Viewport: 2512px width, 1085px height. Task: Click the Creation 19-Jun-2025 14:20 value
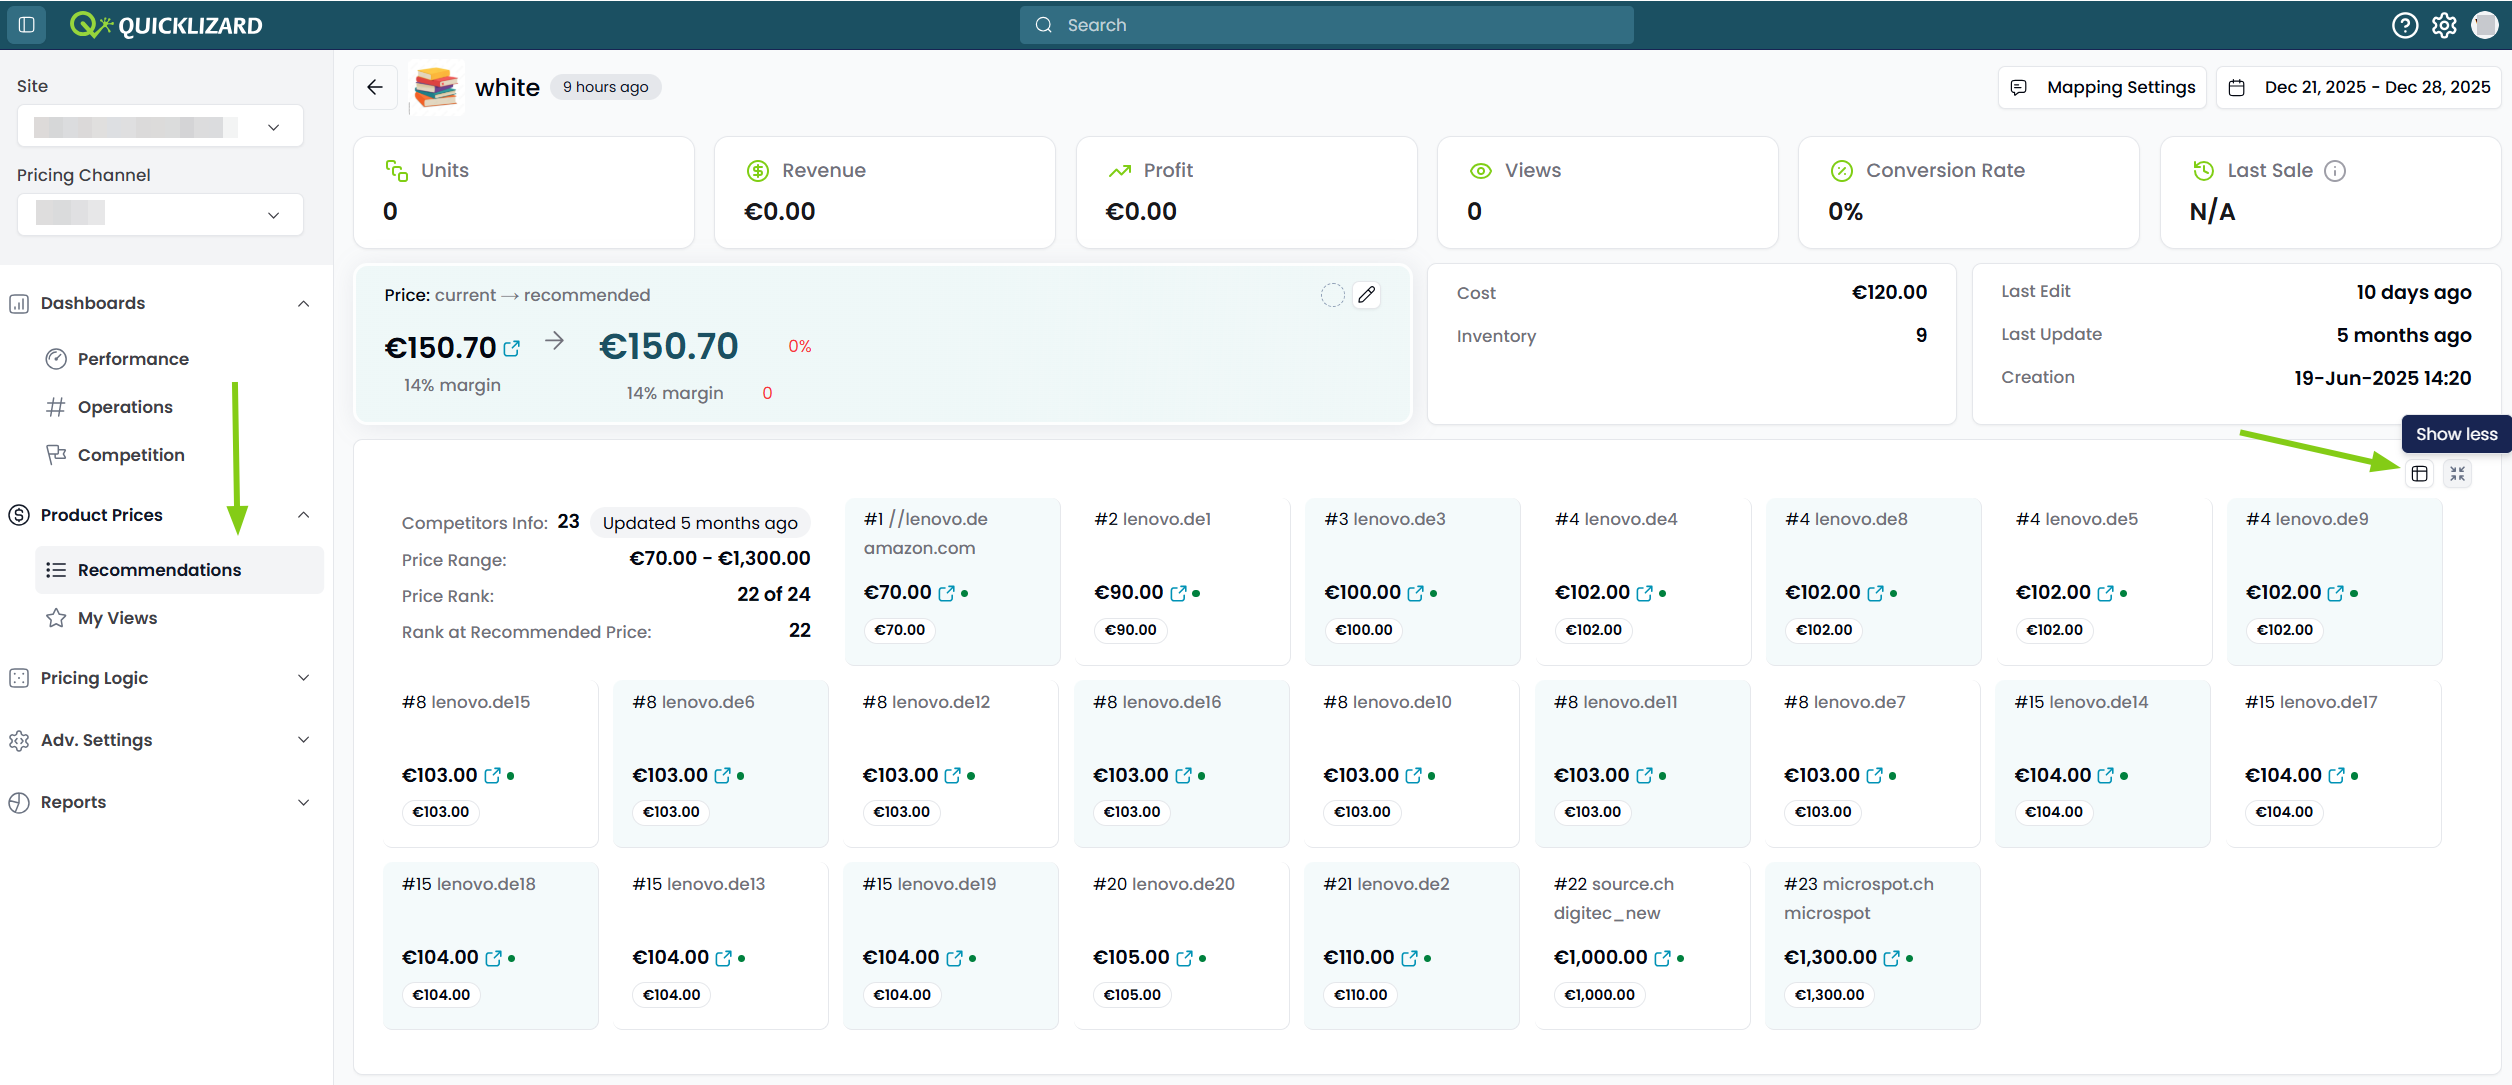pos(2382,378)
